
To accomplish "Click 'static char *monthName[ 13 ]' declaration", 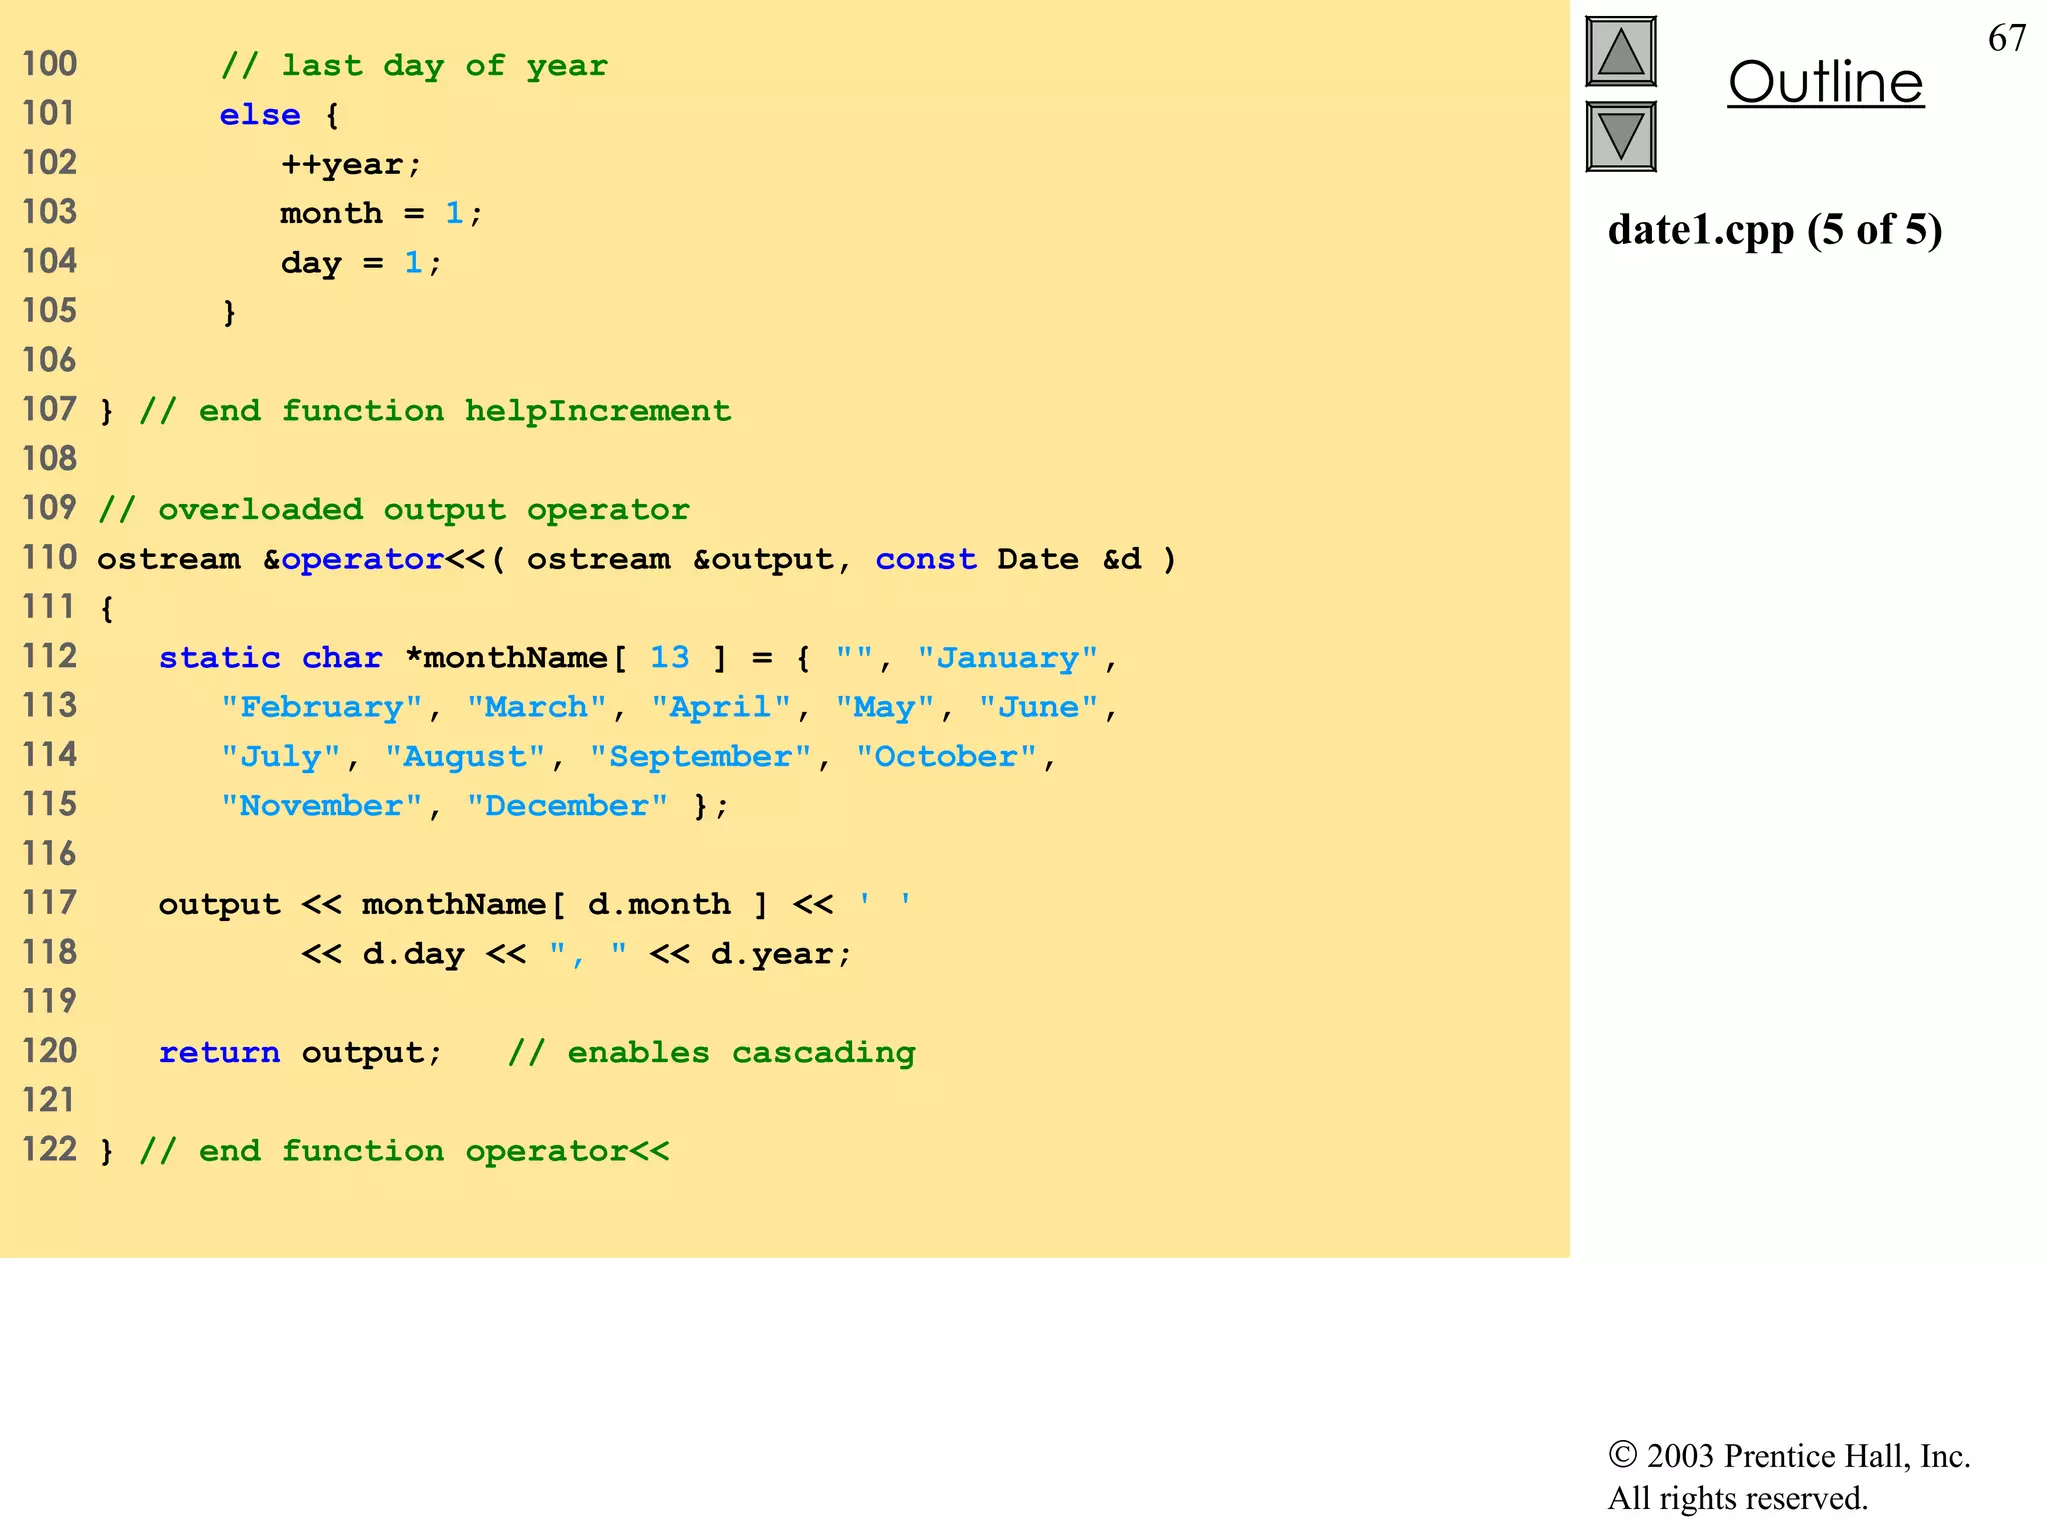I will point(443,658).
